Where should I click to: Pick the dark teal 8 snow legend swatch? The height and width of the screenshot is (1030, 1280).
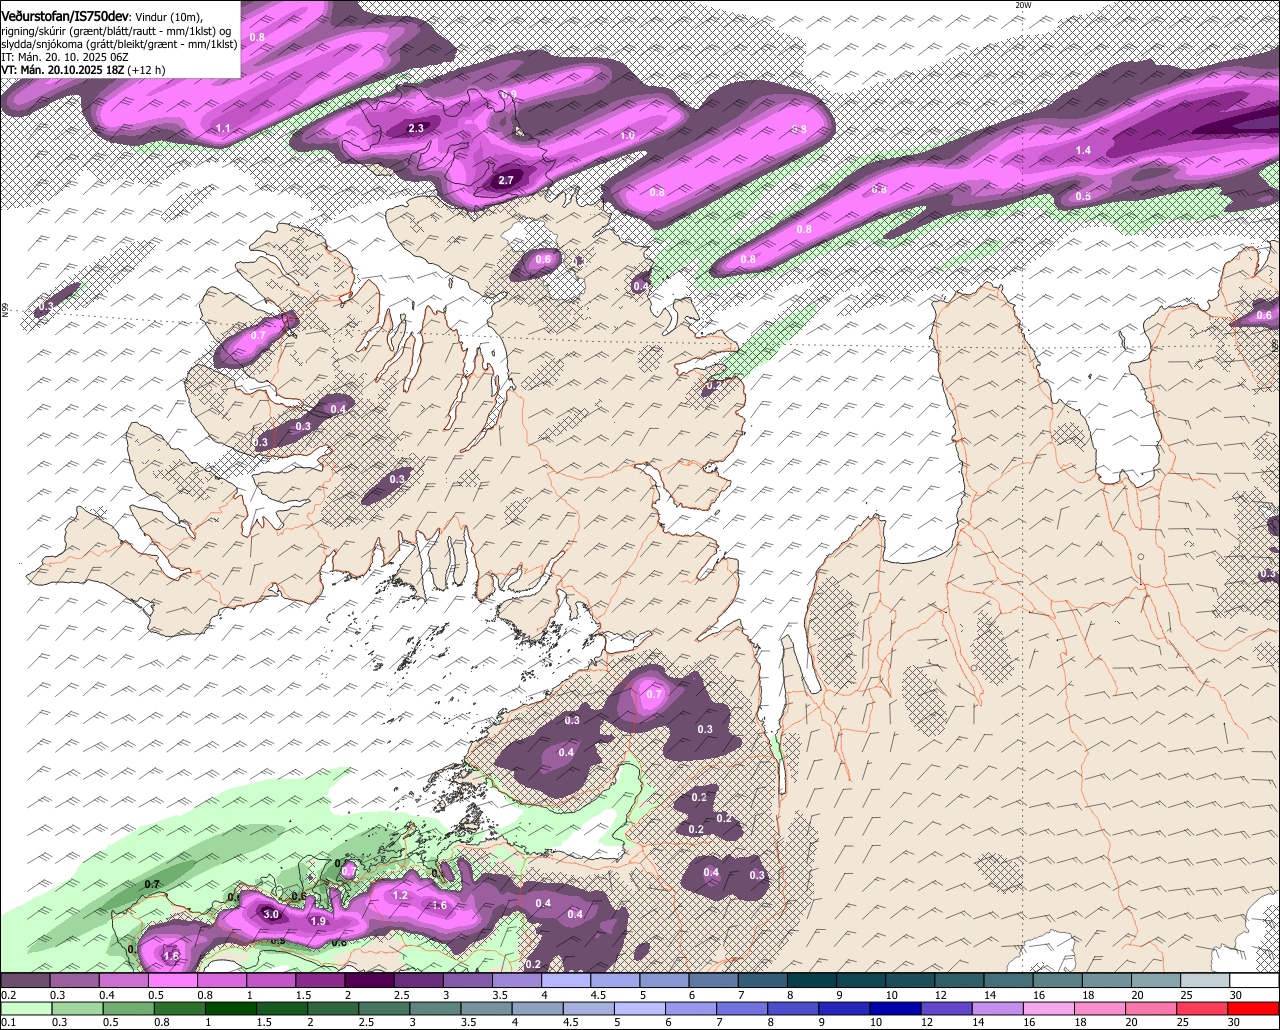(x=812, y=980)
